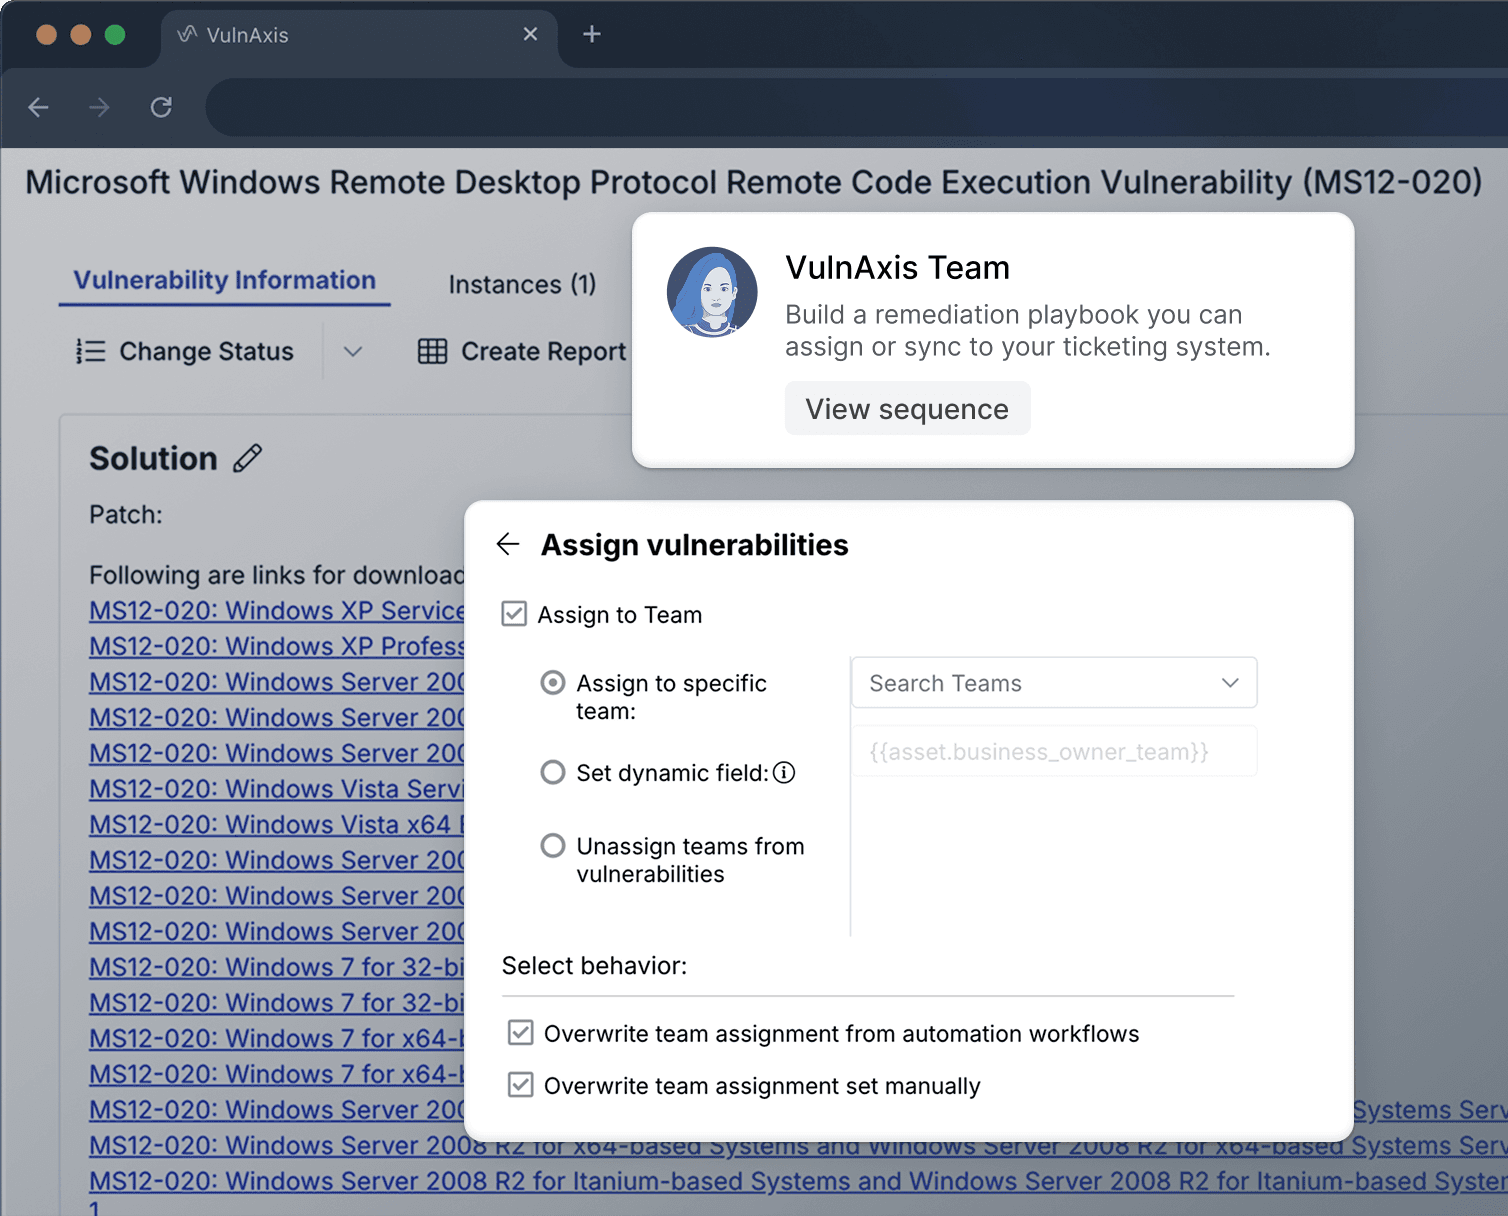Switch to the Instances (1) tab
The width and height of the screenshot is (1508, 1216).
coord(522,285)
